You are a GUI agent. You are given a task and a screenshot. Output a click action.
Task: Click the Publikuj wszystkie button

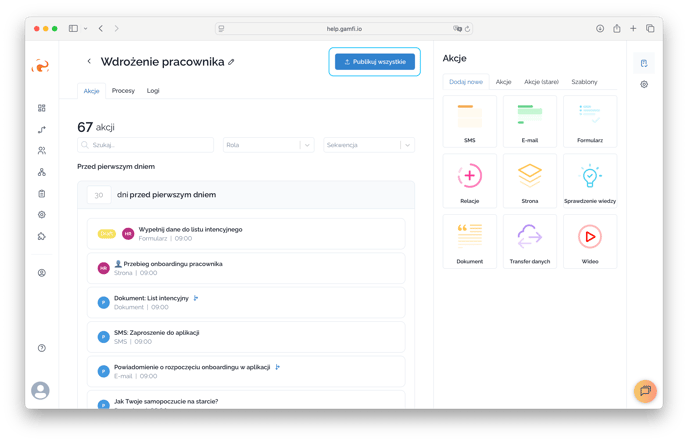pos(375,62)
